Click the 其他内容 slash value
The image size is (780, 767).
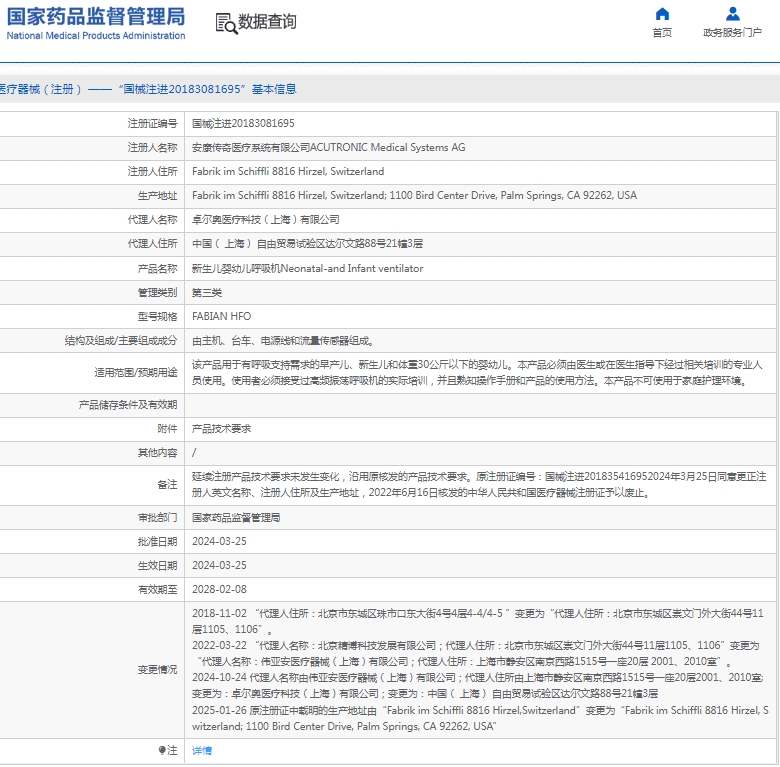click(194, 453)
